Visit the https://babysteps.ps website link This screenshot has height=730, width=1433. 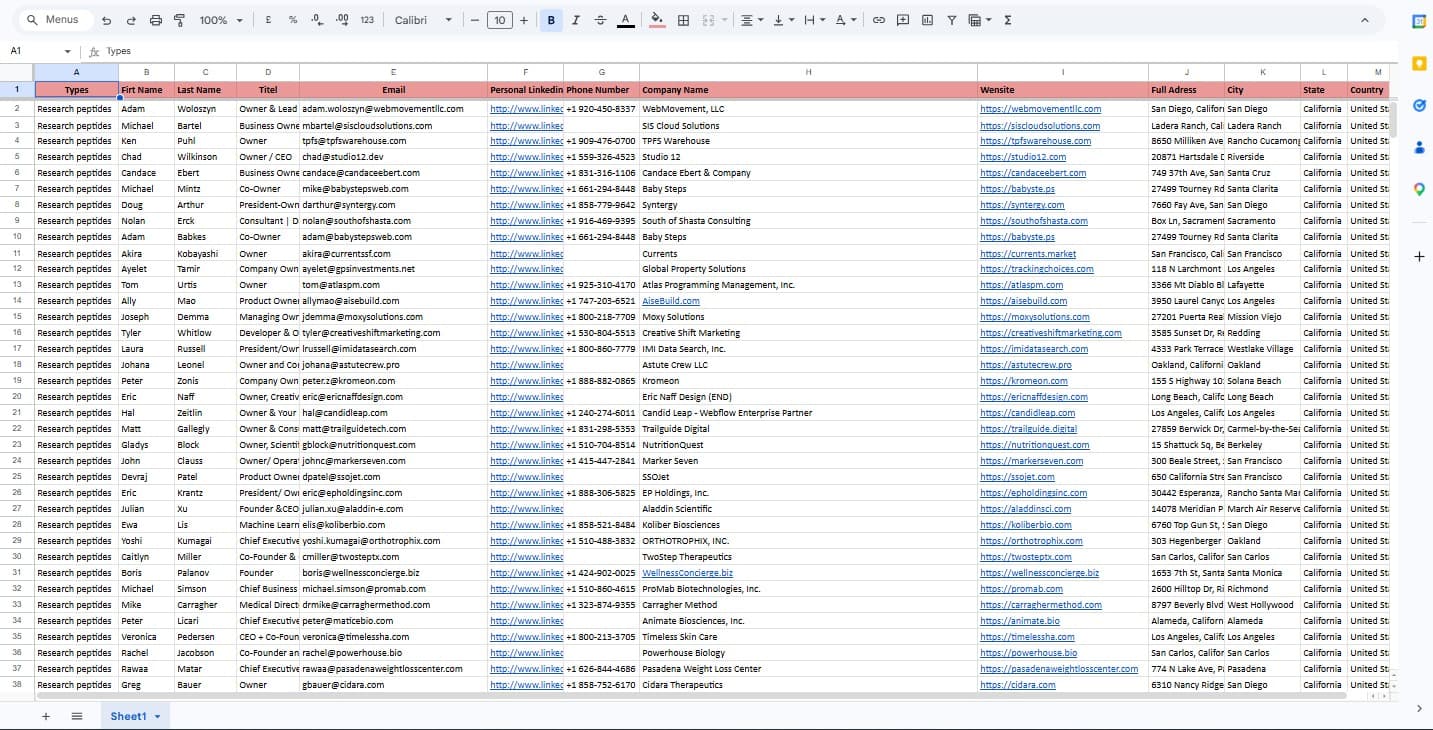coord(1020,188)
